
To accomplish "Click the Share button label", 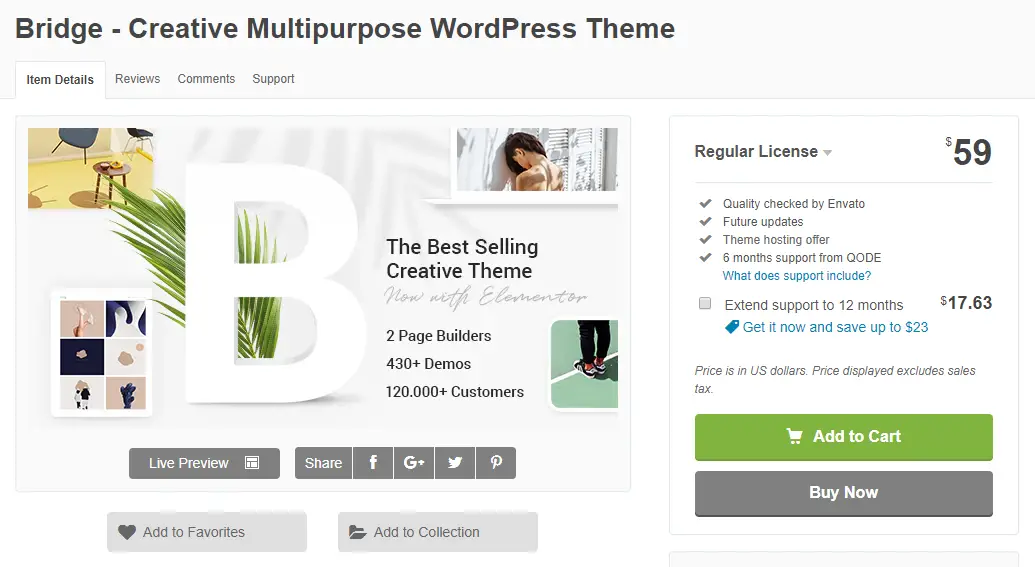I will 323,463.
